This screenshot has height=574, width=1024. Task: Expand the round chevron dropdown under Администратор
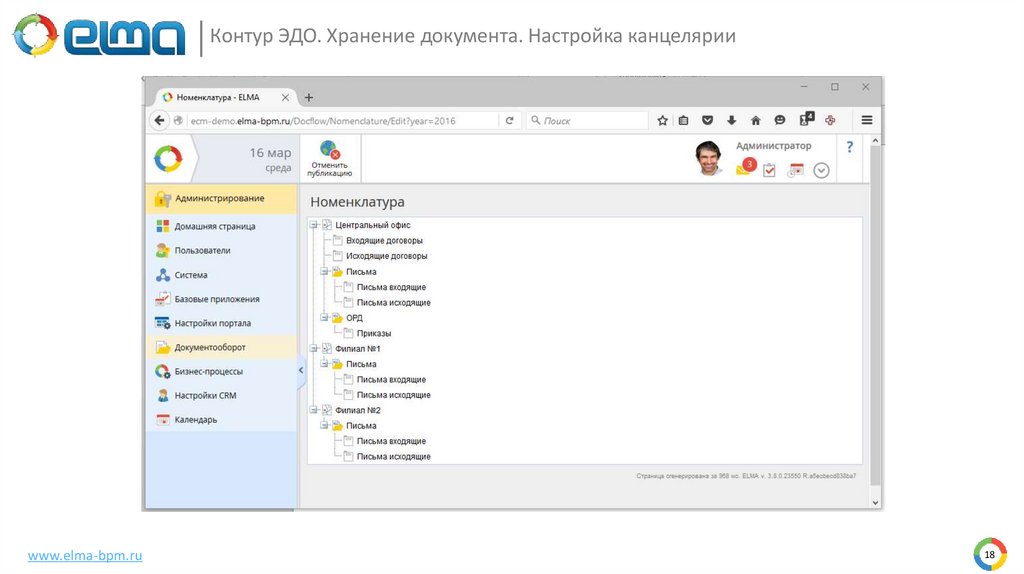821,170
